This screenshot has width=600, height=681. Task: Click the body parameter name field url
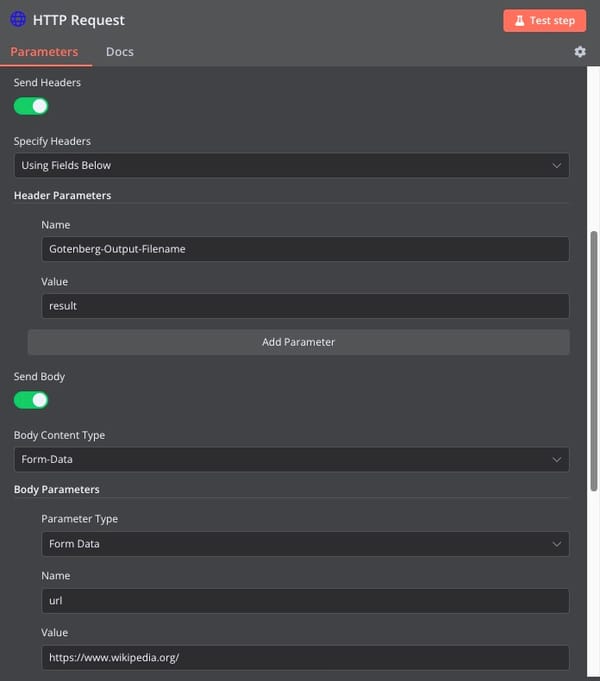pyautogui.click(x=305, y=601)
